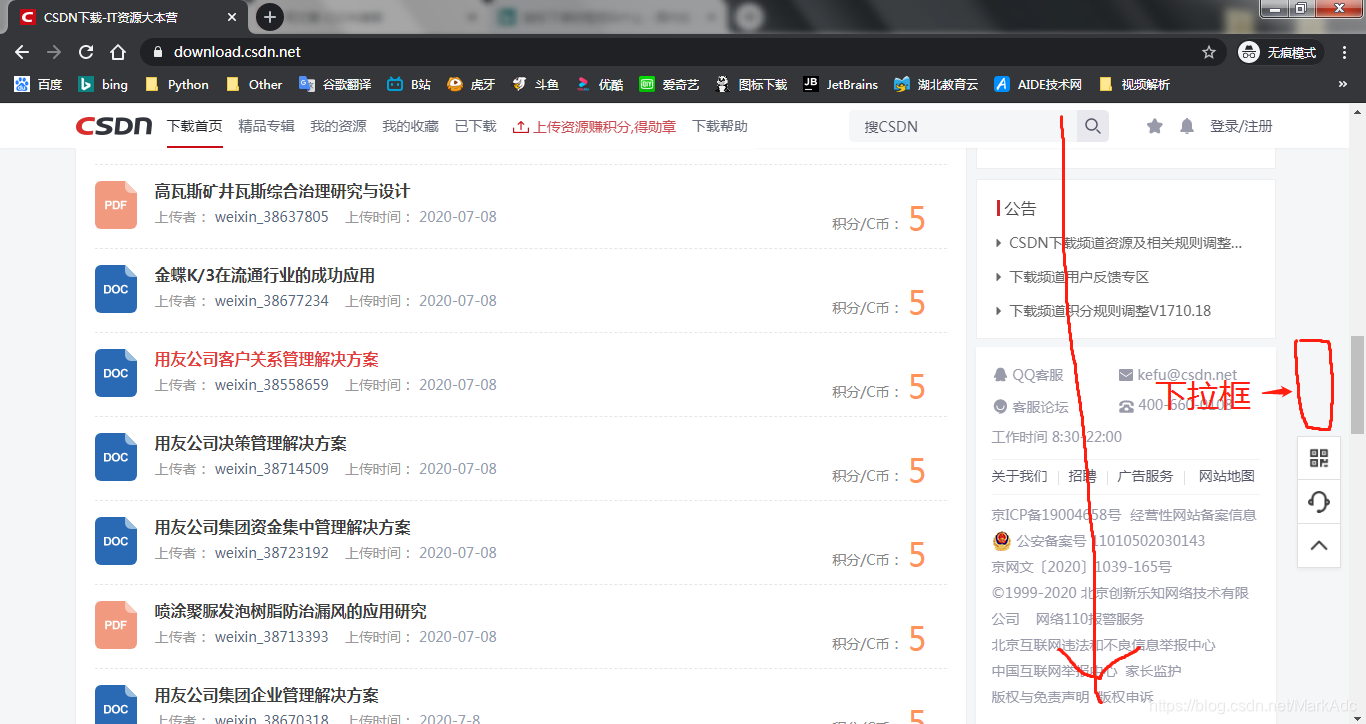Open incognito mode indicator
The width and height of the screenshot is (1366, 724).
1280,52
